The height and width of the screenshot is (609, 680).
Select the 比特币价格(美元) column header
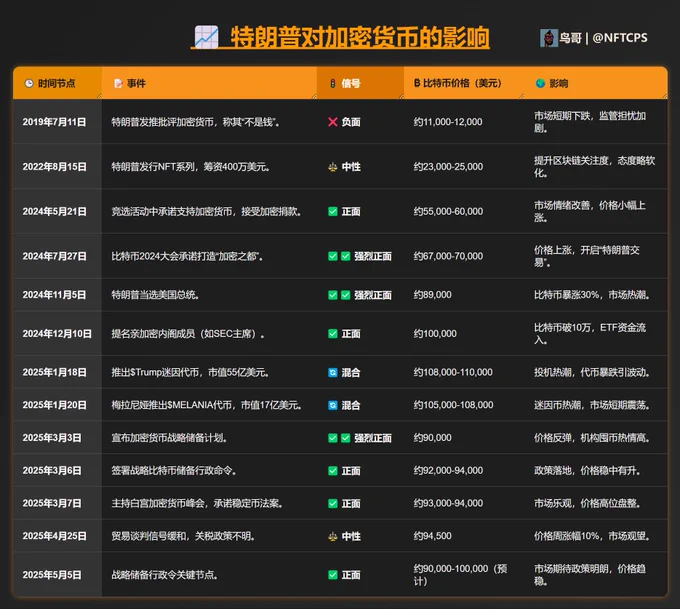464,83
